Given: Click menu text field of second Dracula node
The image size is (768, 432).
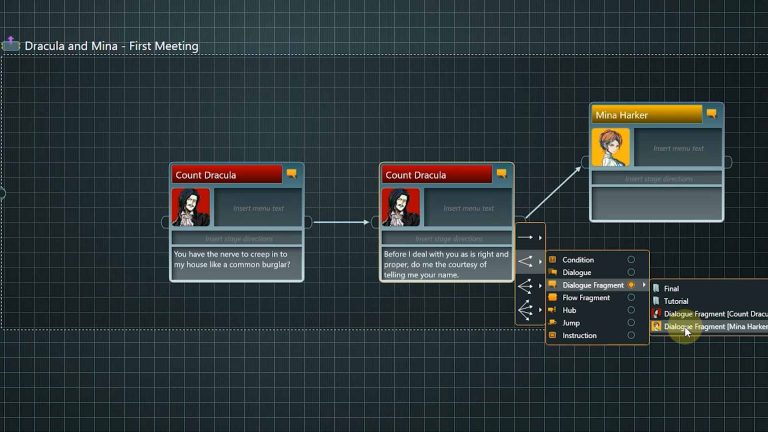Looking at the screenshot, I should (468, 208).
